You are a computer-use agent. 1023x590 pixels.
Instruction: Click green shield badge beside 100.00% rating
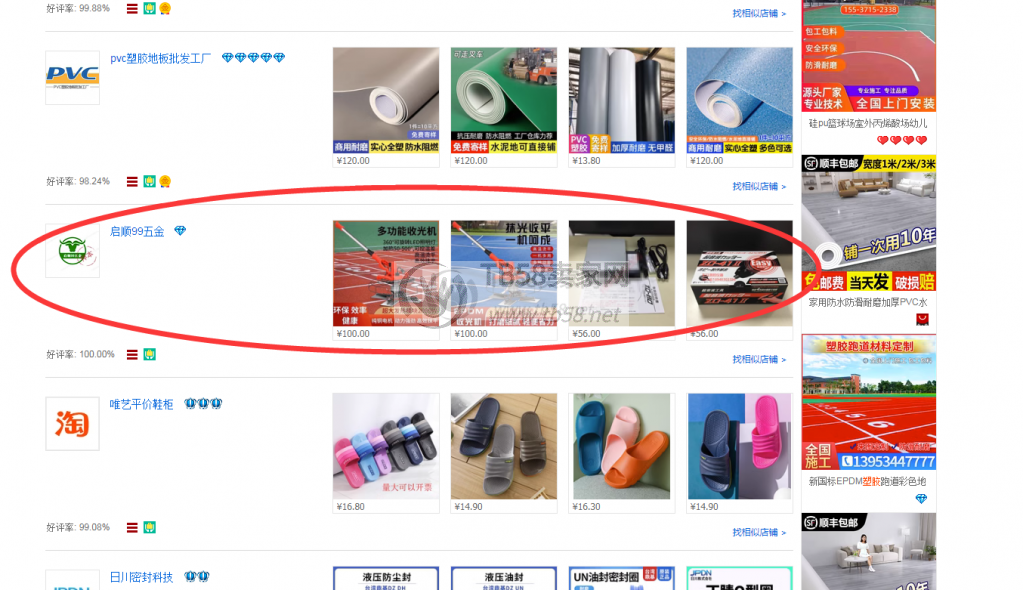(x=149, y=354)
